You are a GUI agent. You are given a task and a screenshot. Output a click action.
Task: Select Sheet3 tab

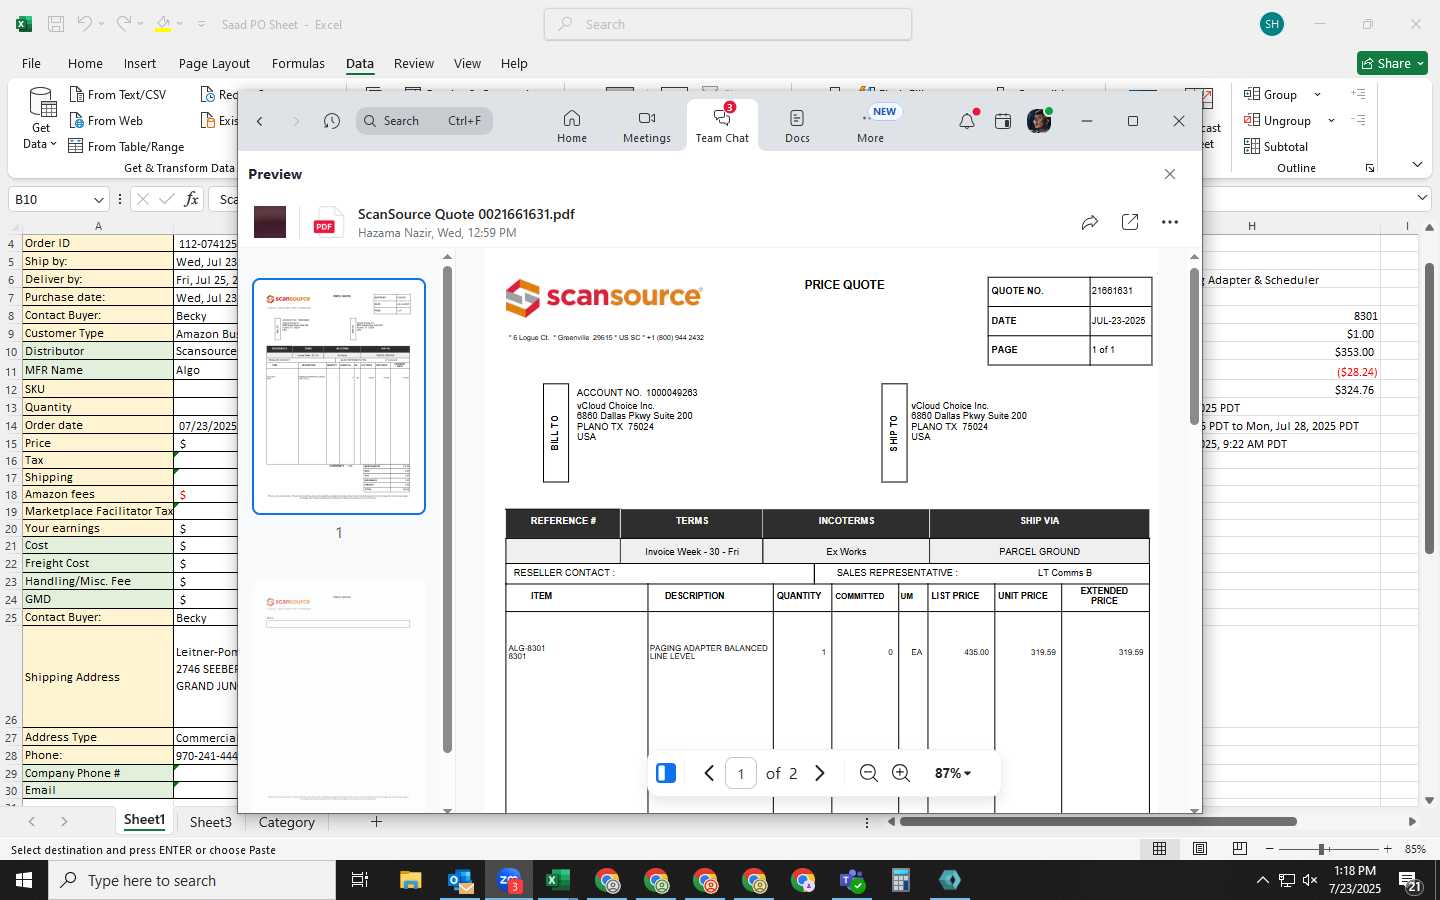pyautogui.click(x=210, y=822)
